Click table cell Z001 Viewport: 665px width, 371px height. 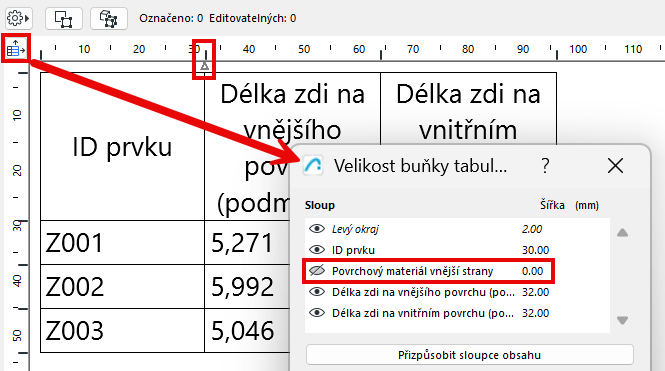click(x=123, y=243)
